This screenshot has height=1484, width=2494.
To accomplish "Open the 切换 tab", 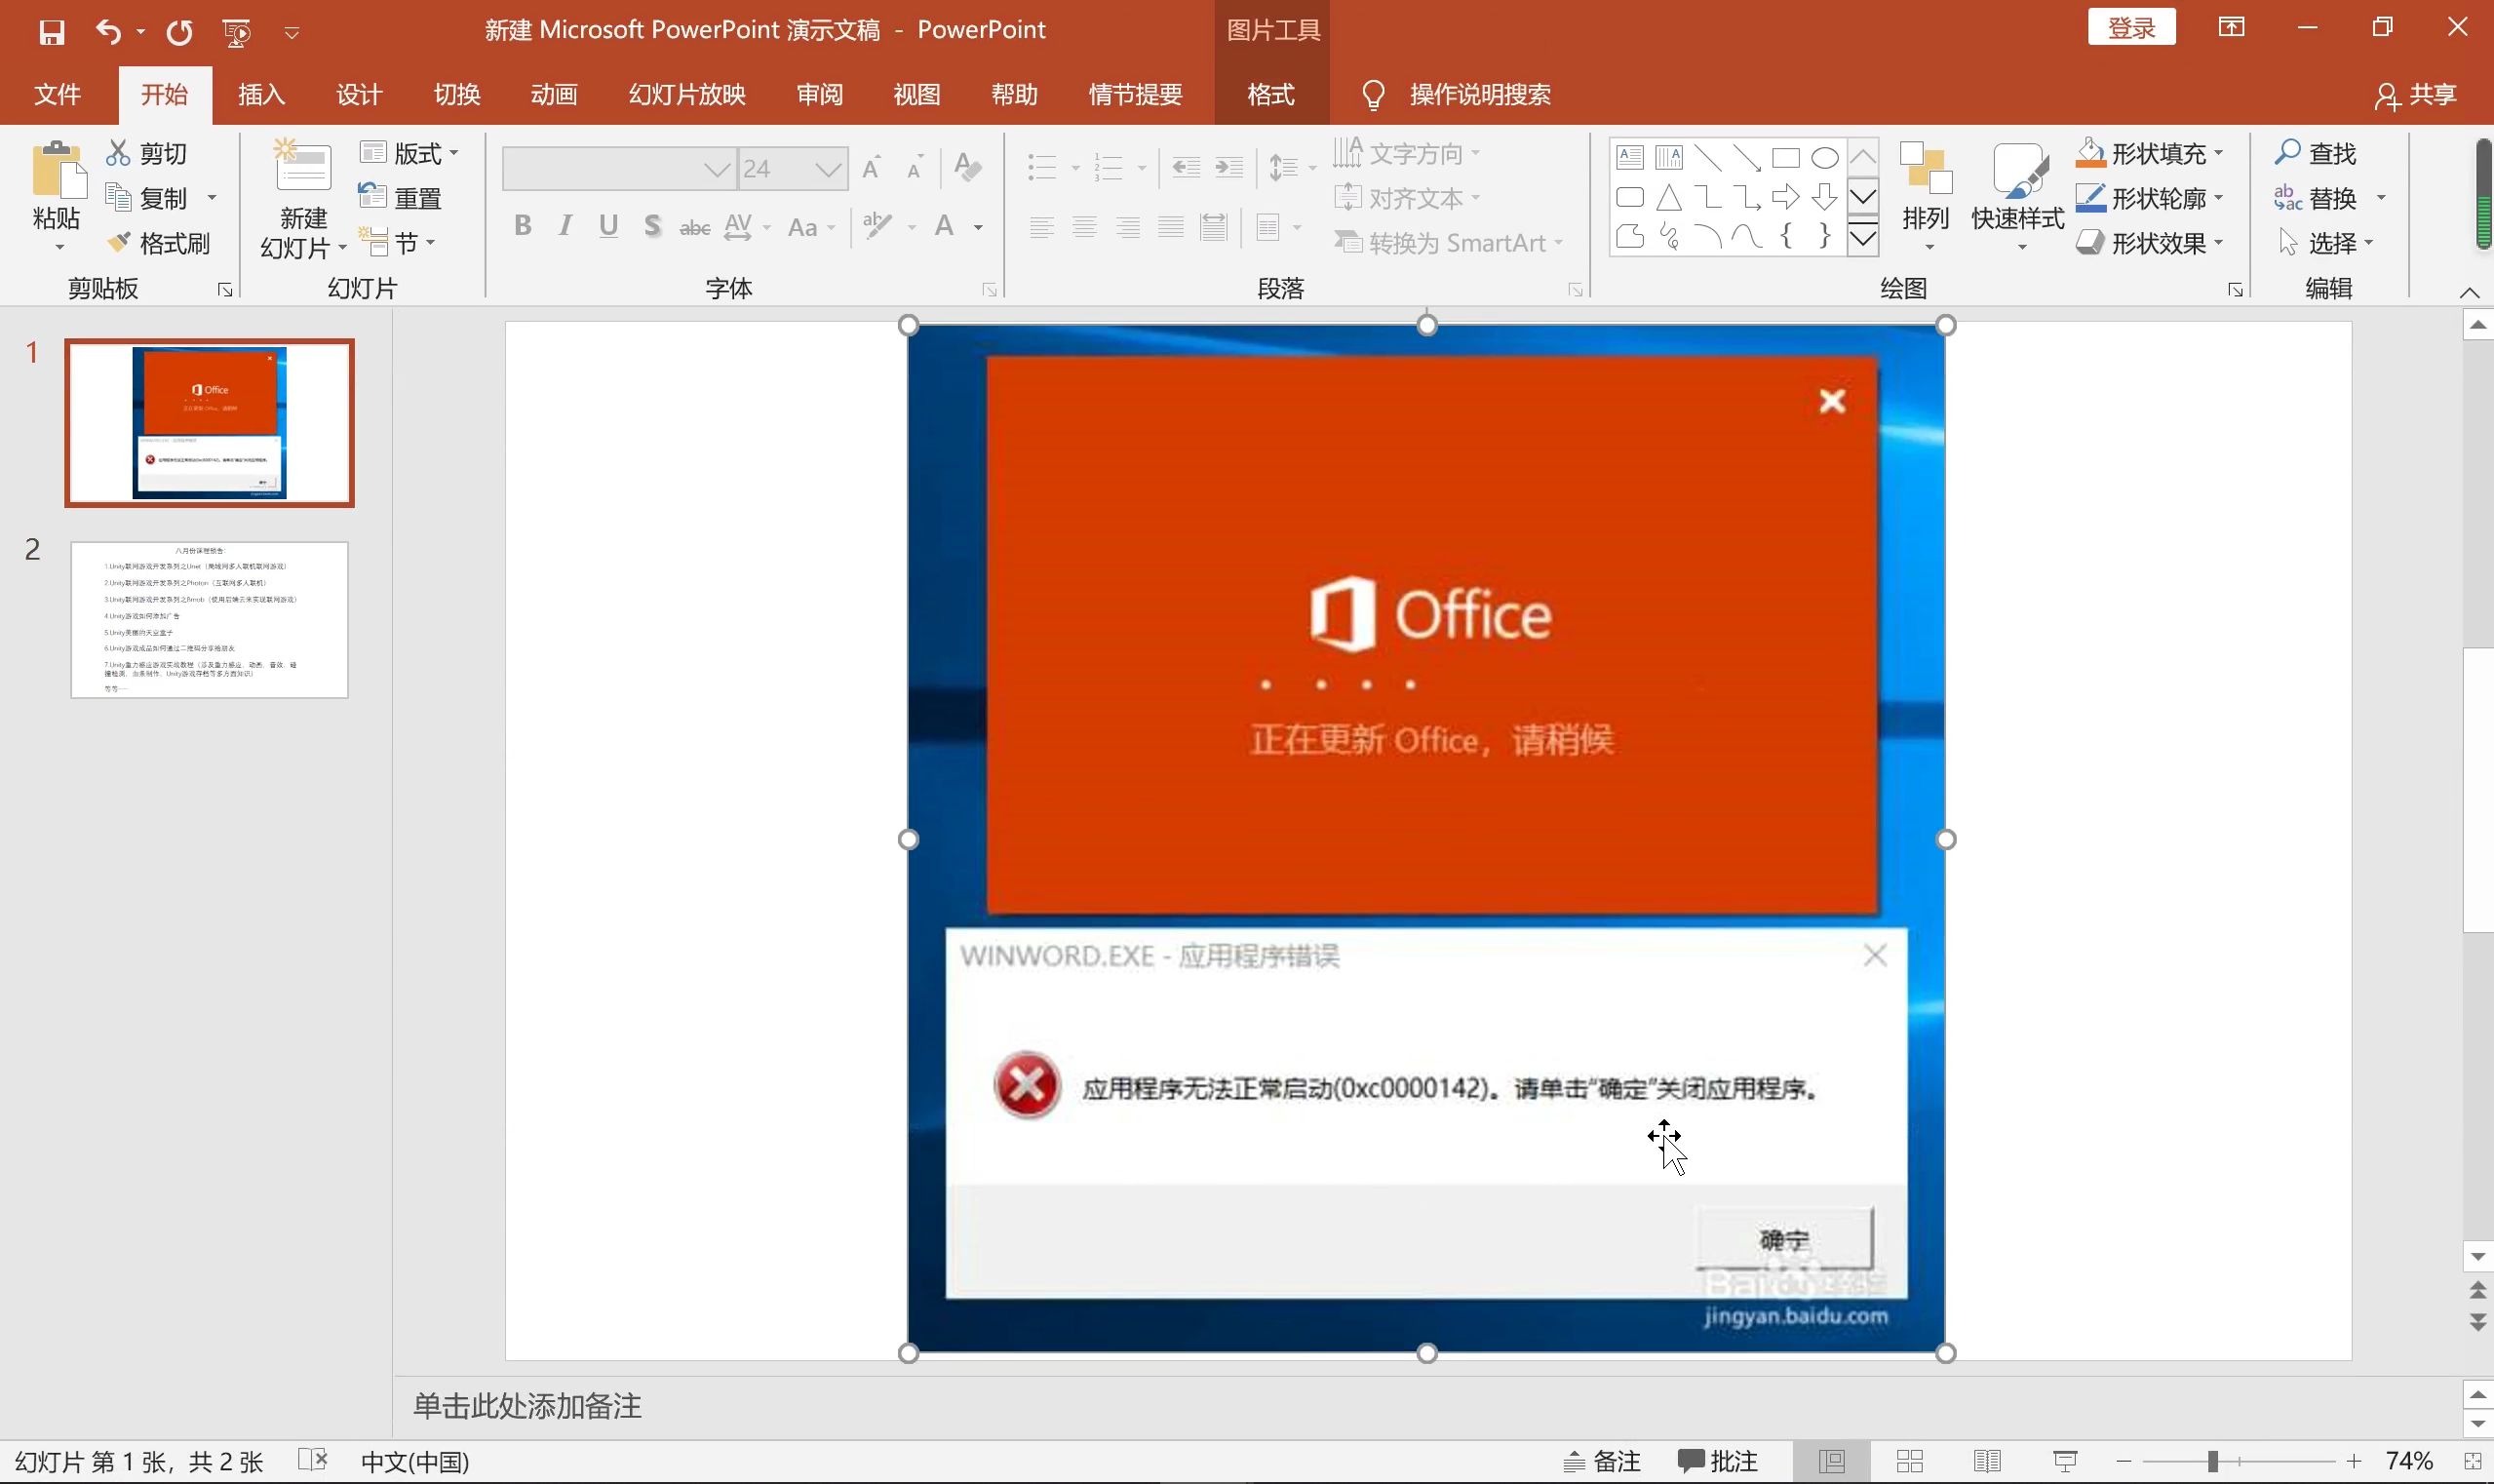I will pos(457,95).
